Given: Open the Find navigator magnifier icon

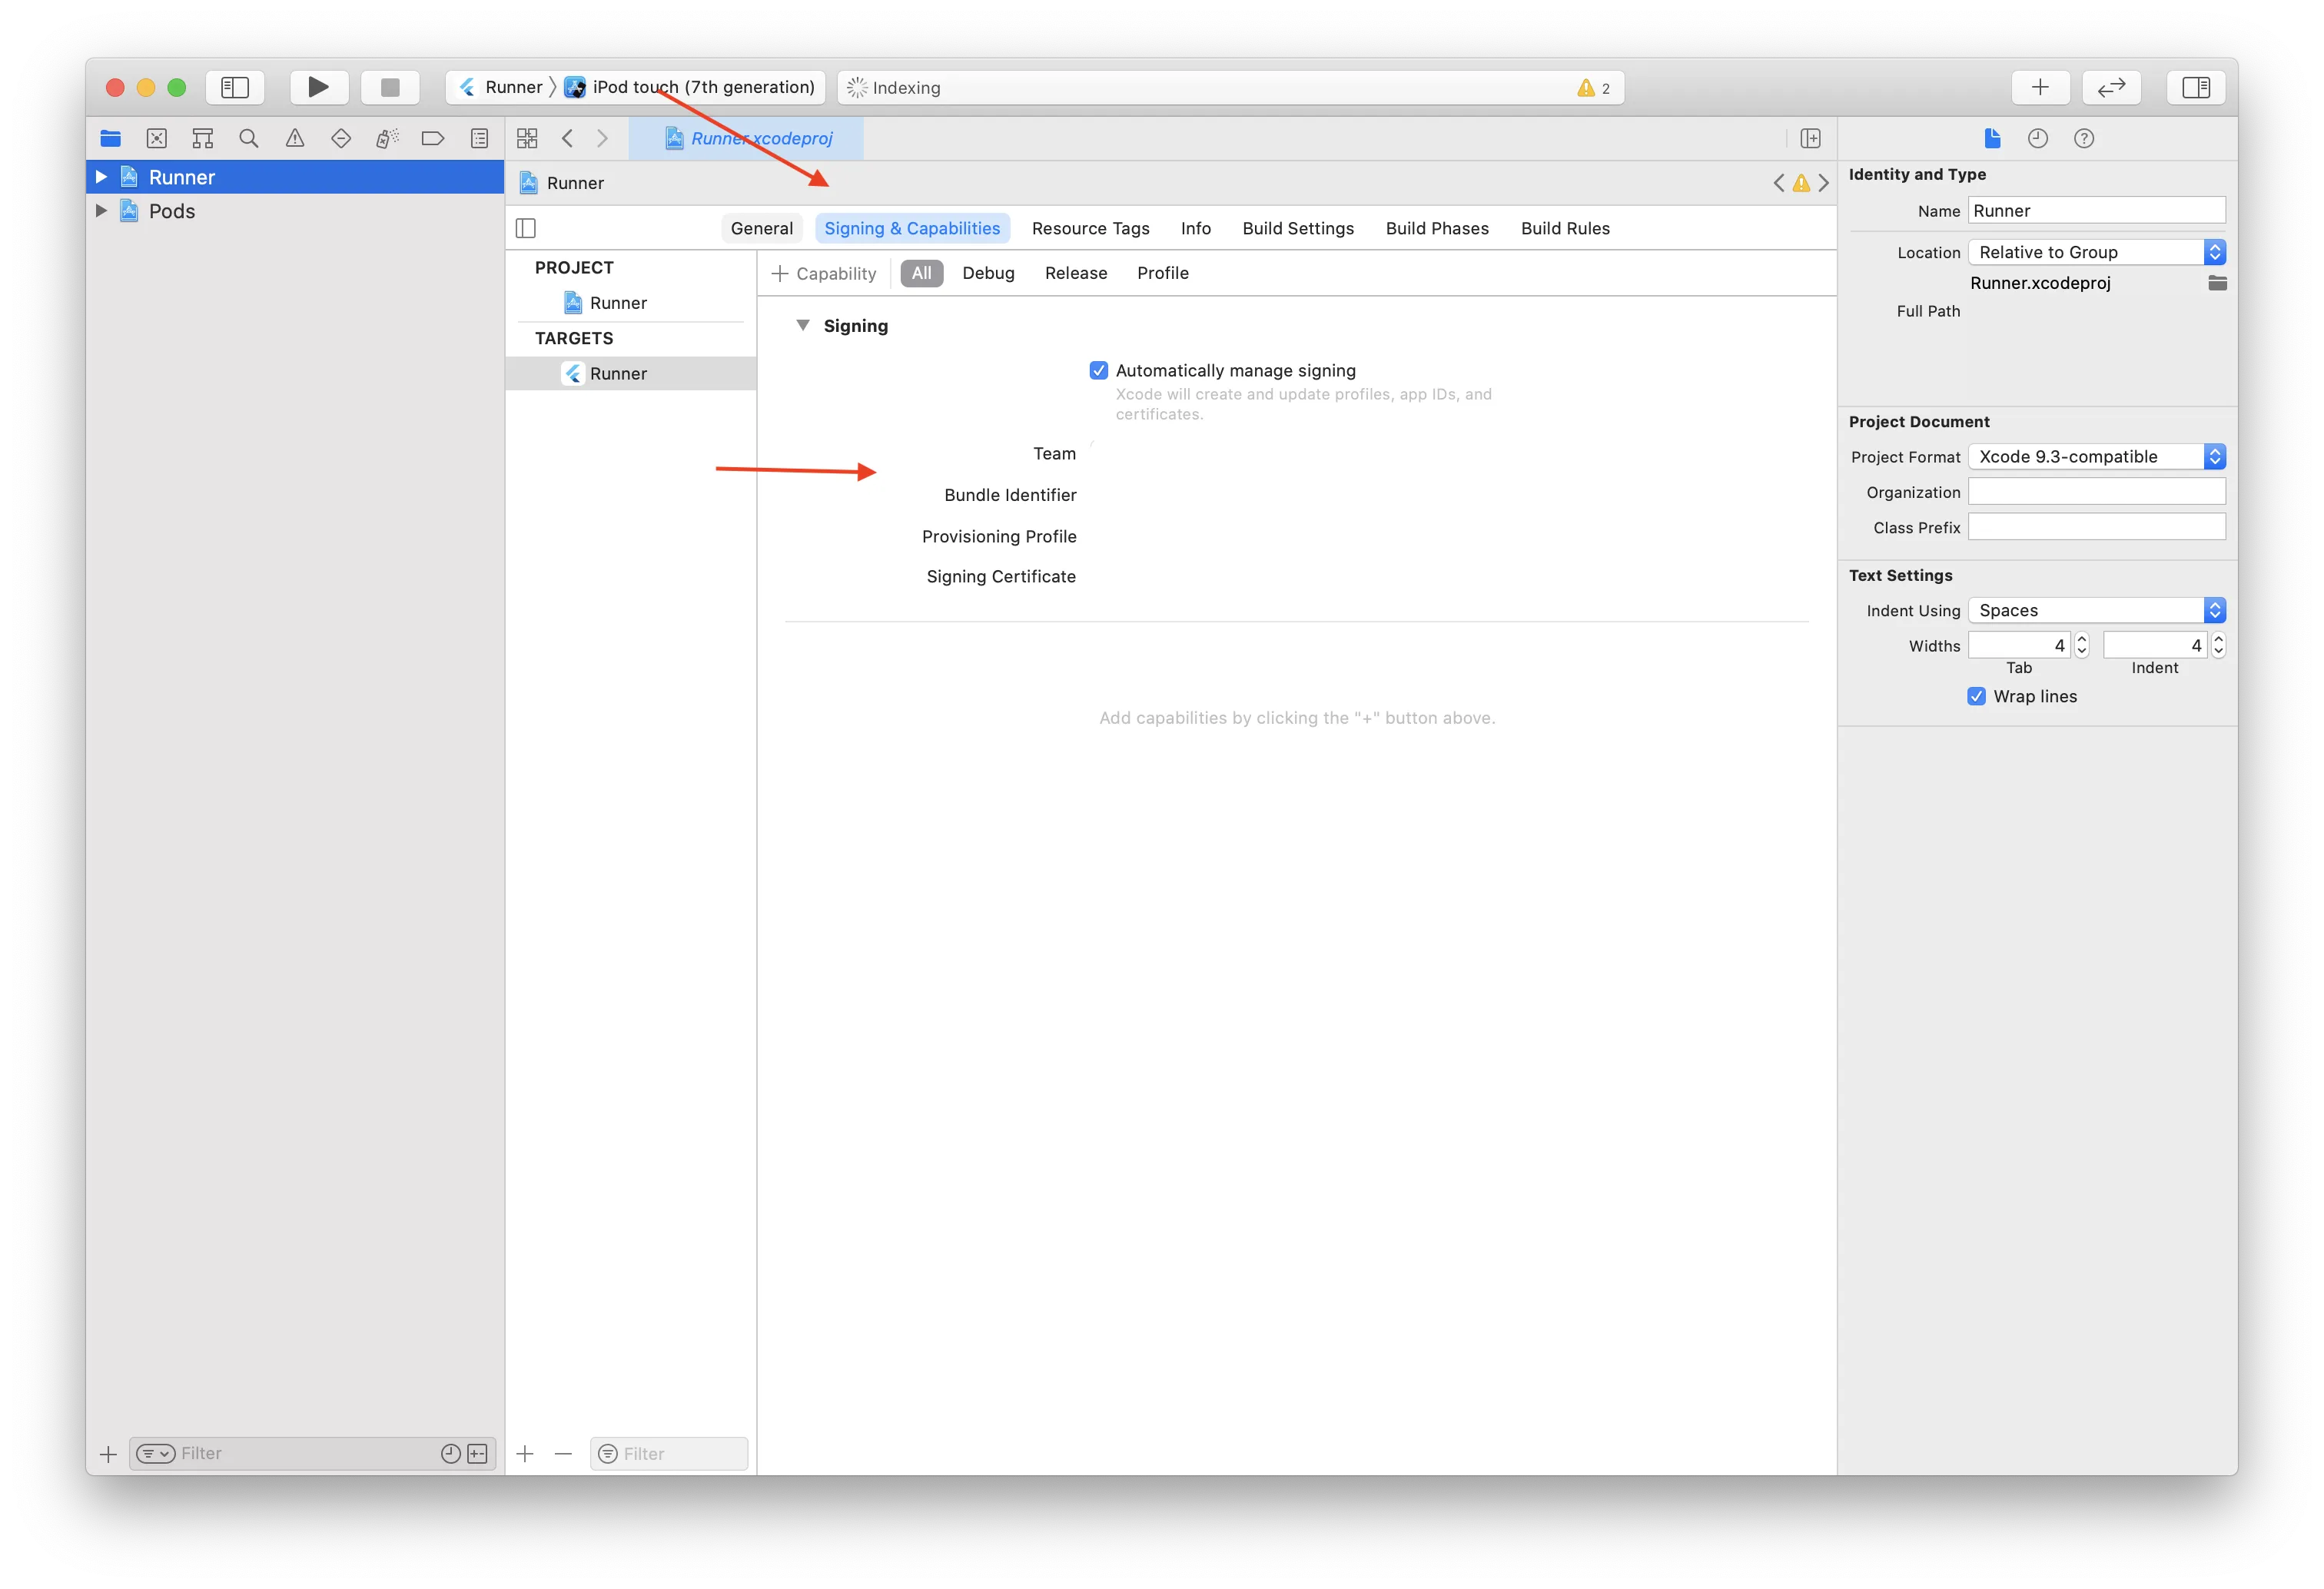Looking at the screenshot, I should tap(249, 138).
